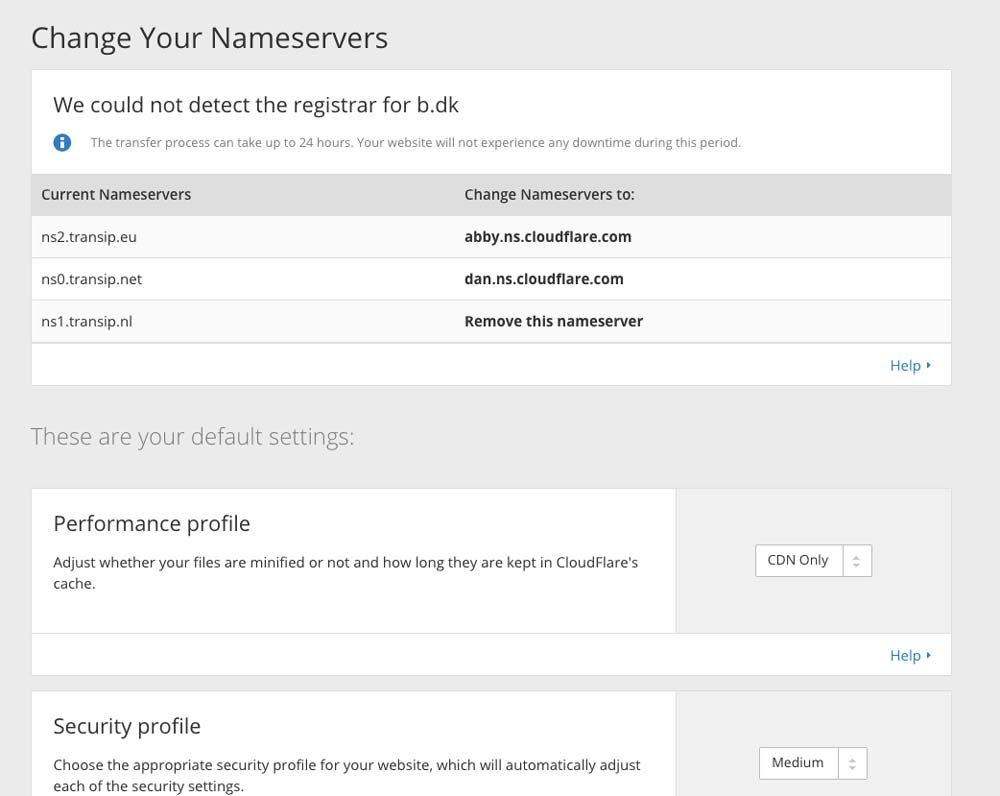Click the blue info icon
This screenshot has width=1000, height=796.
pyautogui.click(x=62, y=142)
